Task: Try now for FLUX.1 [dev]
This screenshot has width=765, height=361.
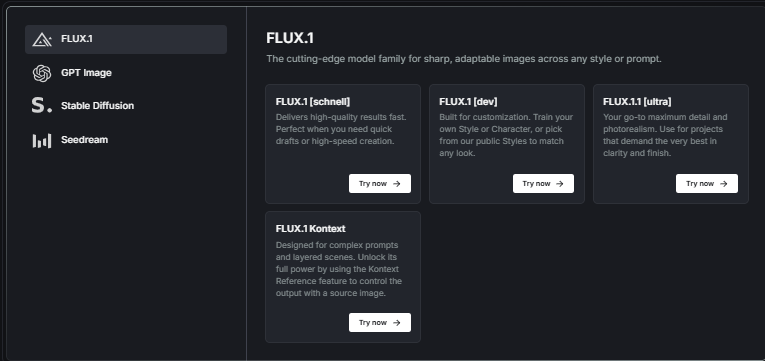Action: pos(543,183)
